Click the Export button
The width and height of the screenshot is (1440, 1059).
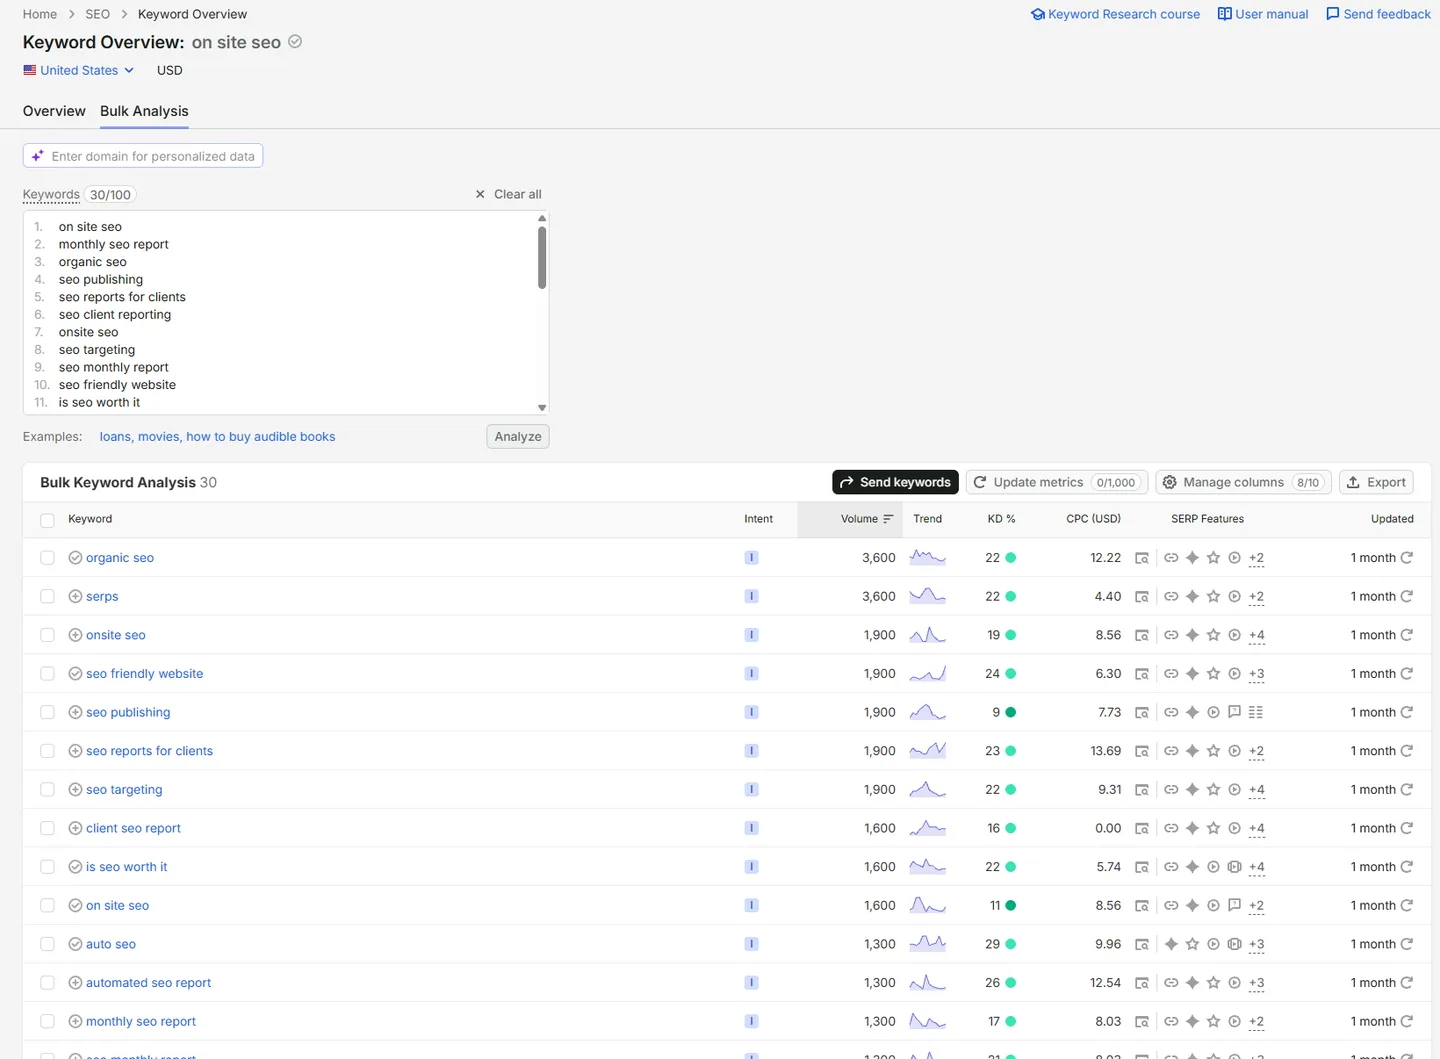tap(1376, 482)
